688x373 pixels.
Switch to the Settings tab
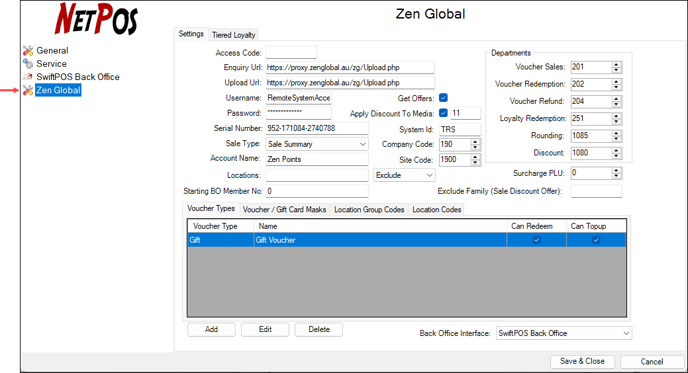tap(191, 34)
